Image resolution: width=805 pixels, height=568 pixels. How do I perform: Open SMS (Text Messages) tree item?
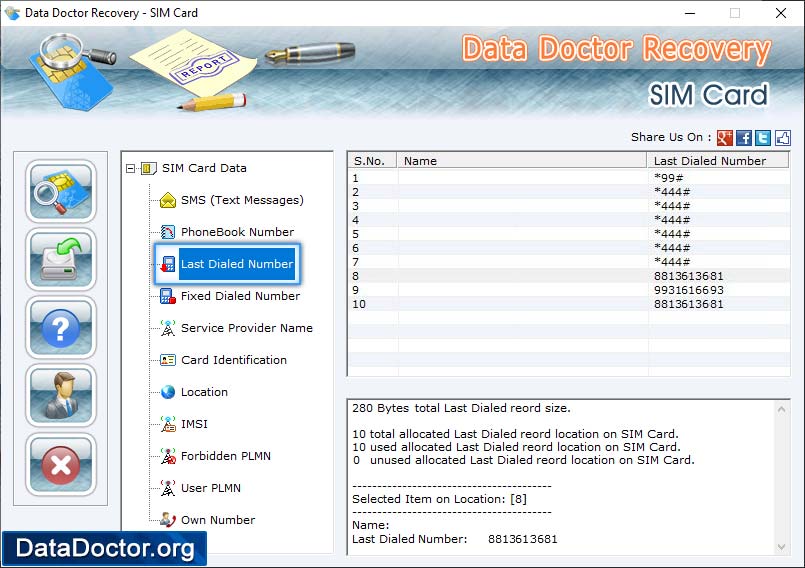(242, 200)
